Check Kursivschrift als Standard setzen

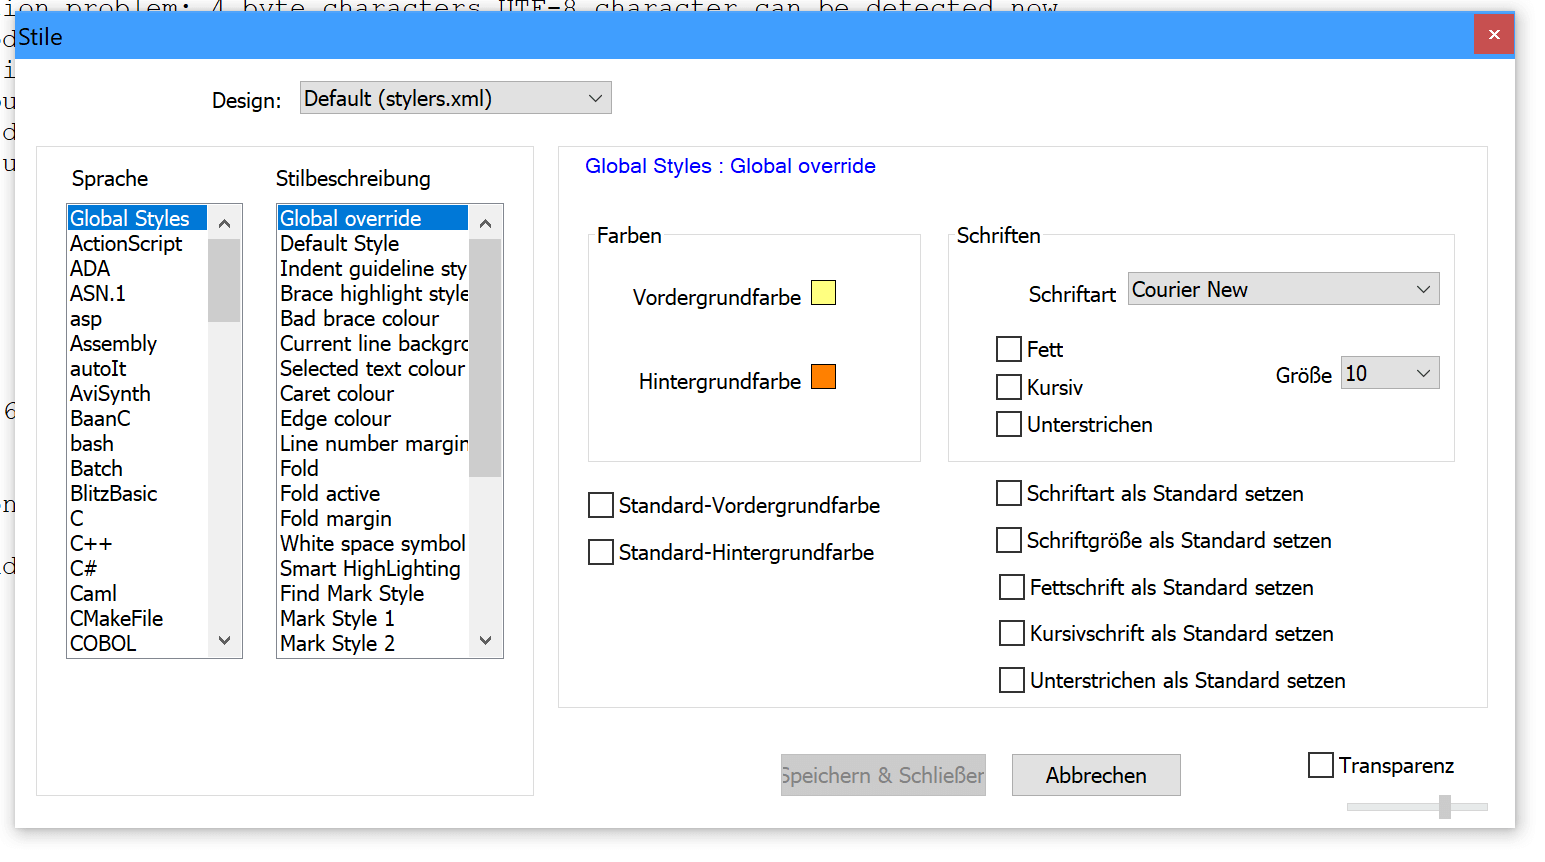pos(1011,633)
